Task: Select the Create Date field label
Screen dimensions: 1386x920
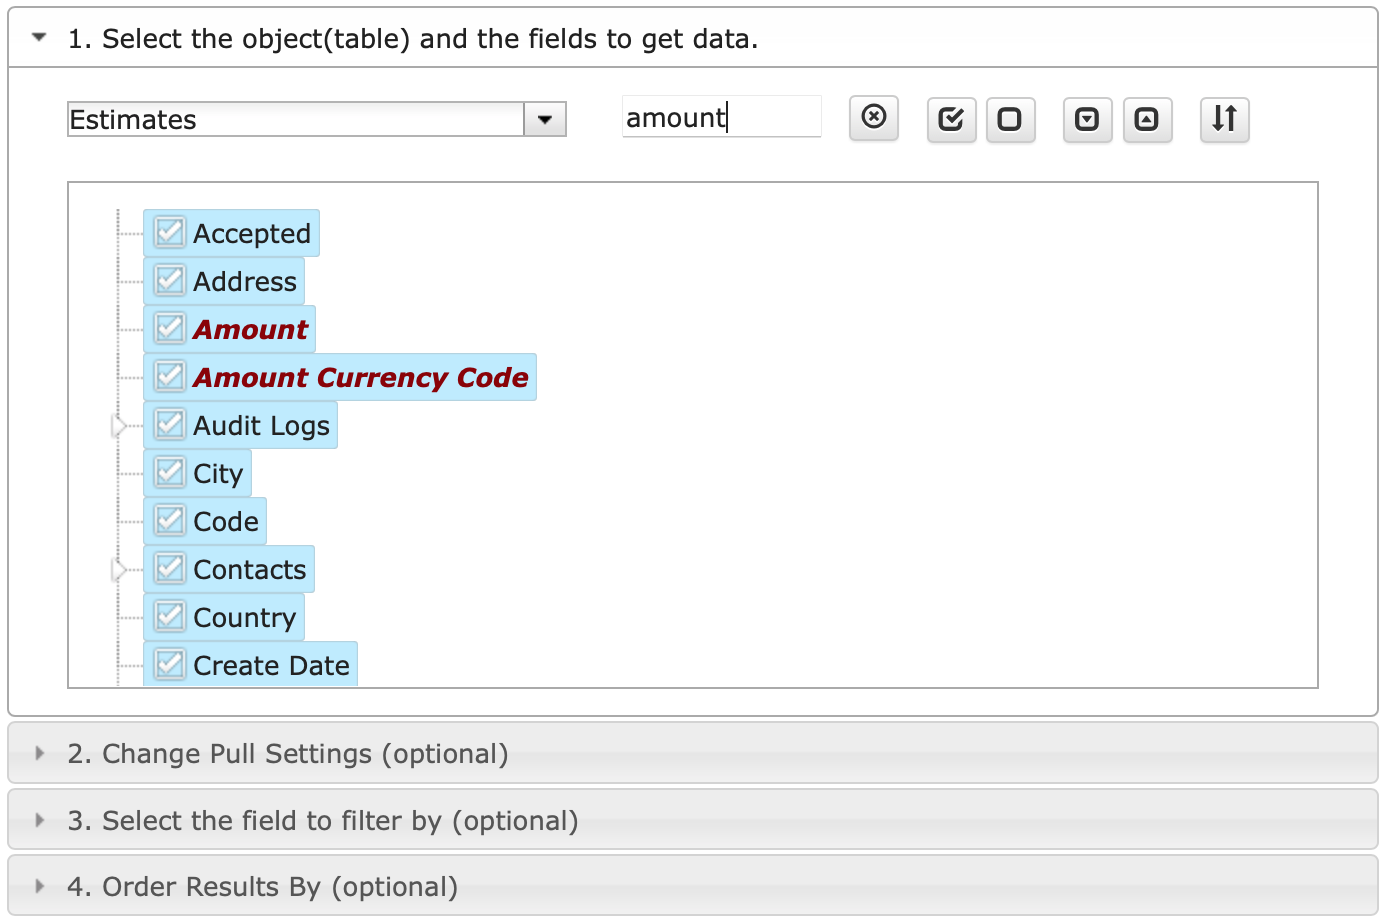Action: pos(271,665)
